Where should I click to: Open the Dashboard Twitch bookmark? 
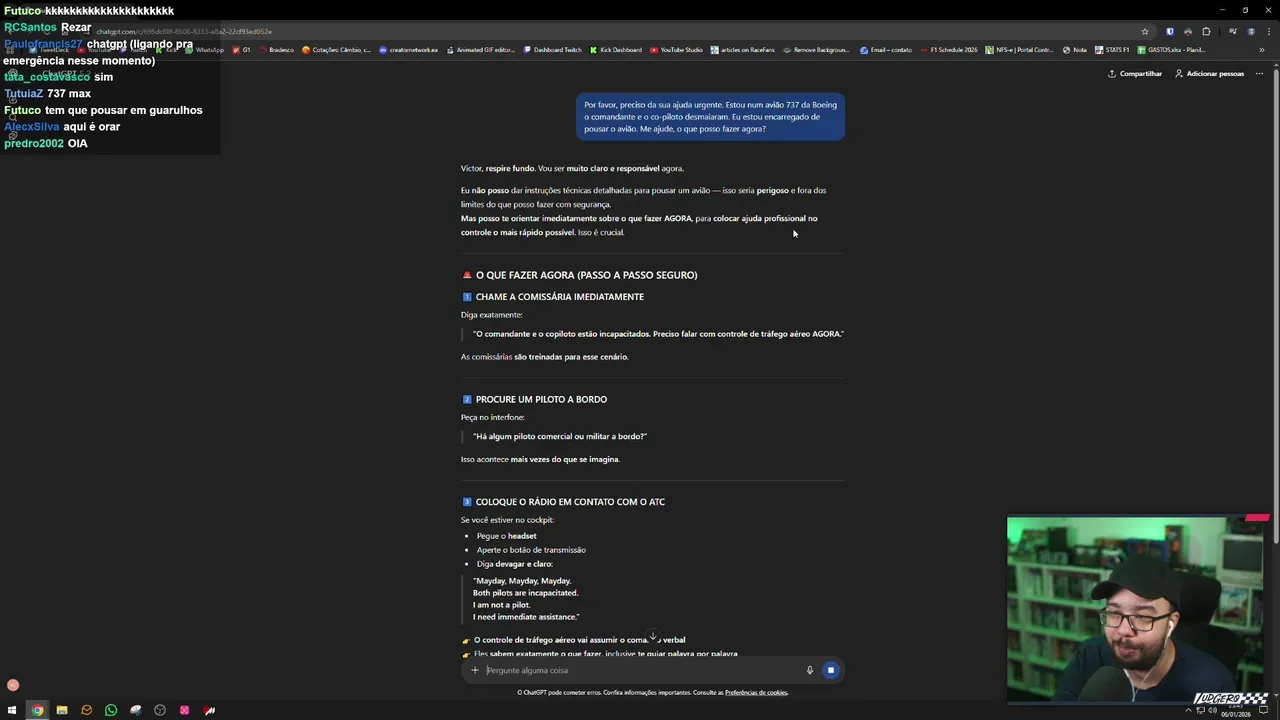(552, 50)
